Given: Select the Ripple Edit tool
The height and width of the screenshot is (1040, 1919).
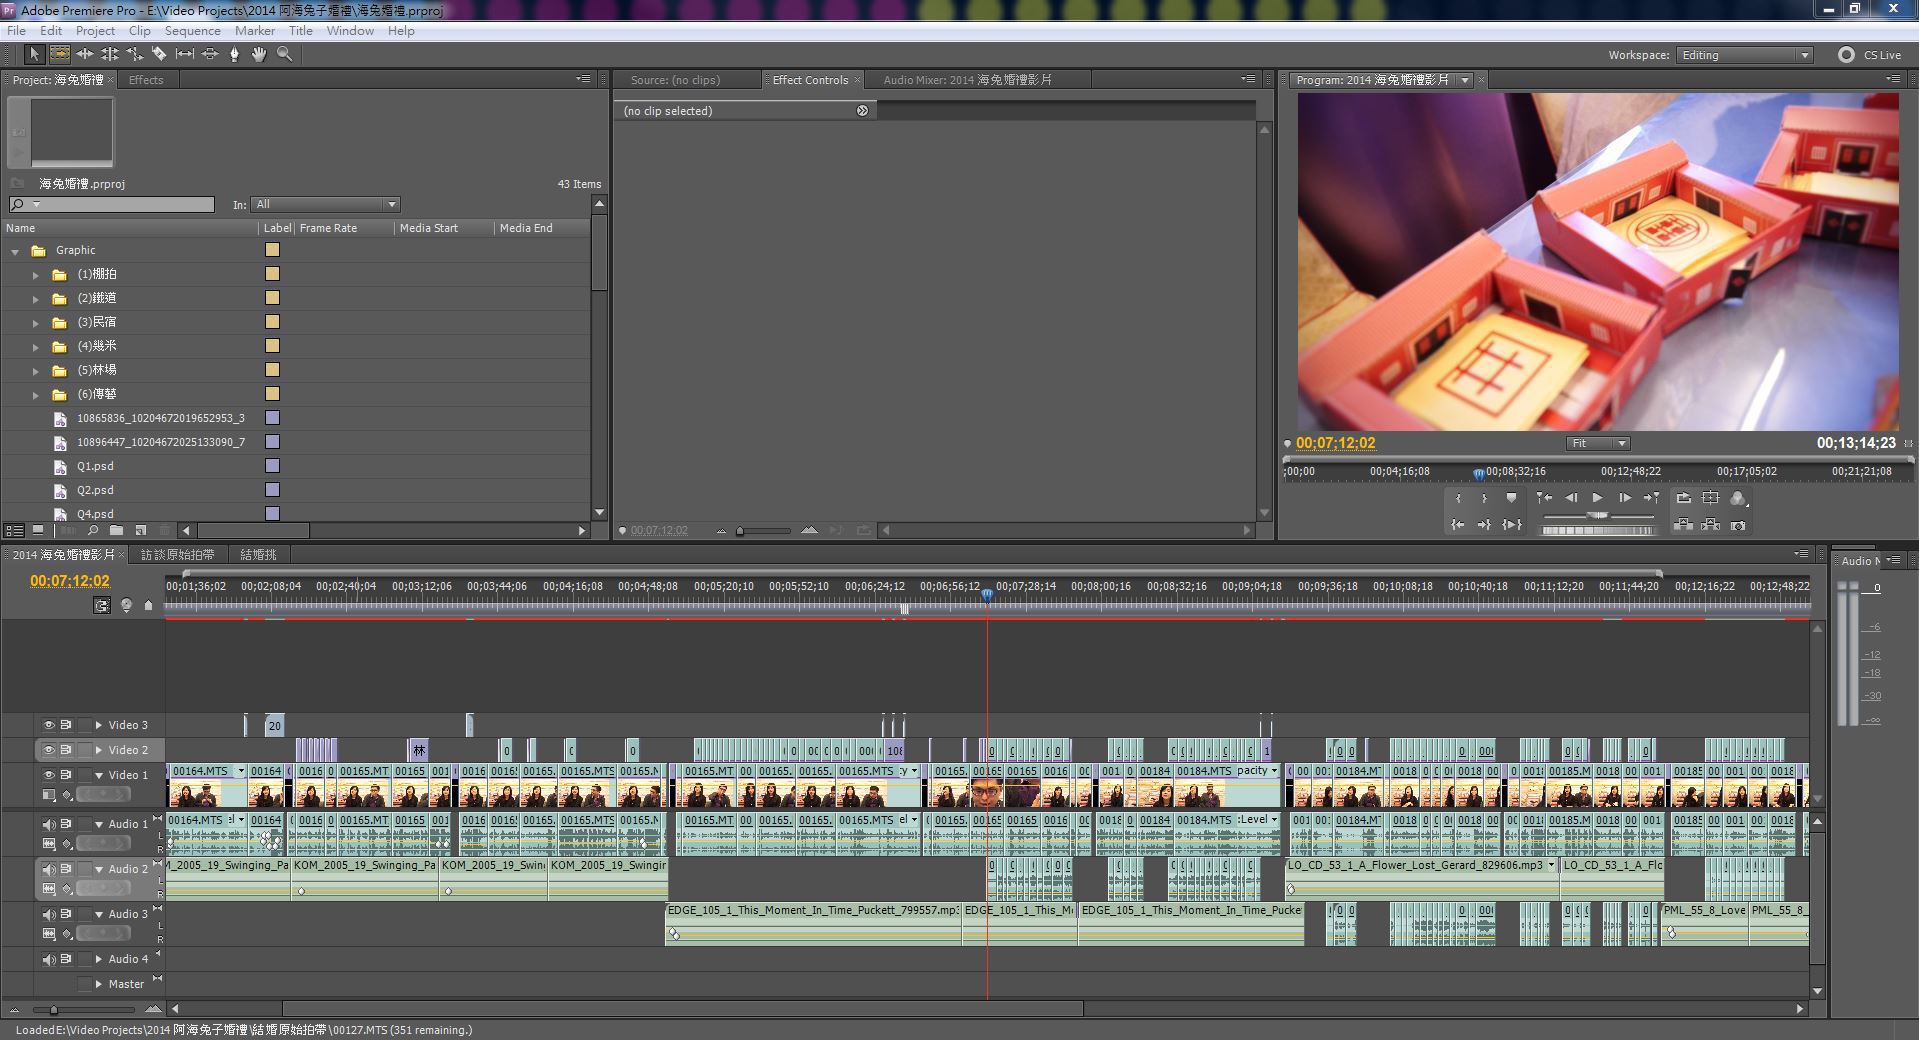Looking at the screenshot, I should coord(85,55).
